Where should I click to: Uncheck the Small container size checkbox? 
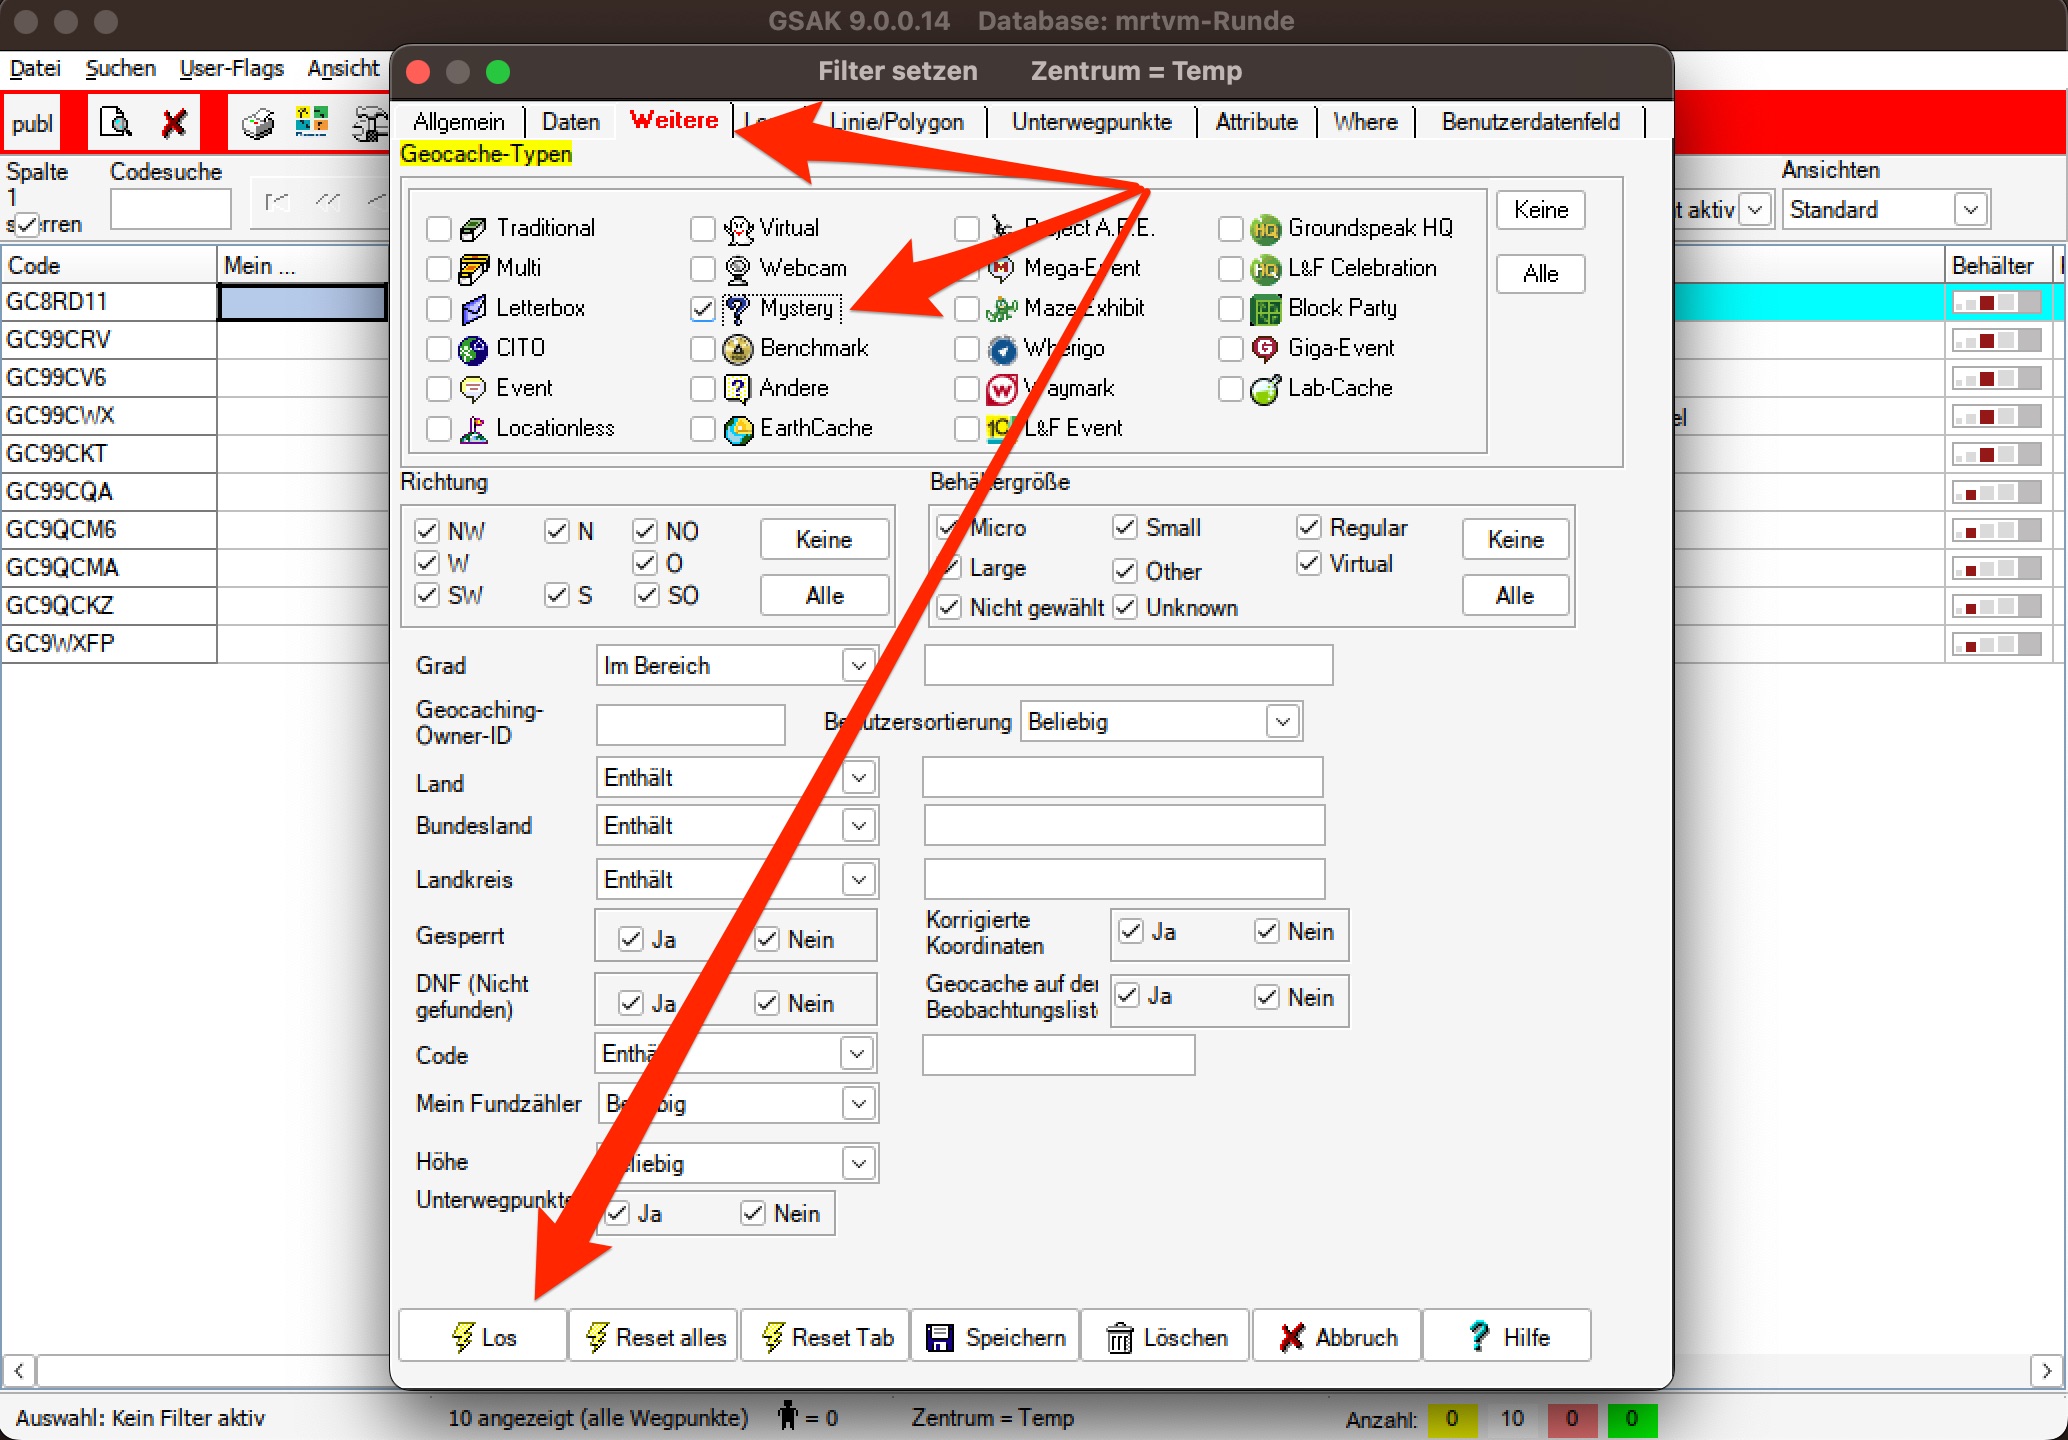(1125, 527)
